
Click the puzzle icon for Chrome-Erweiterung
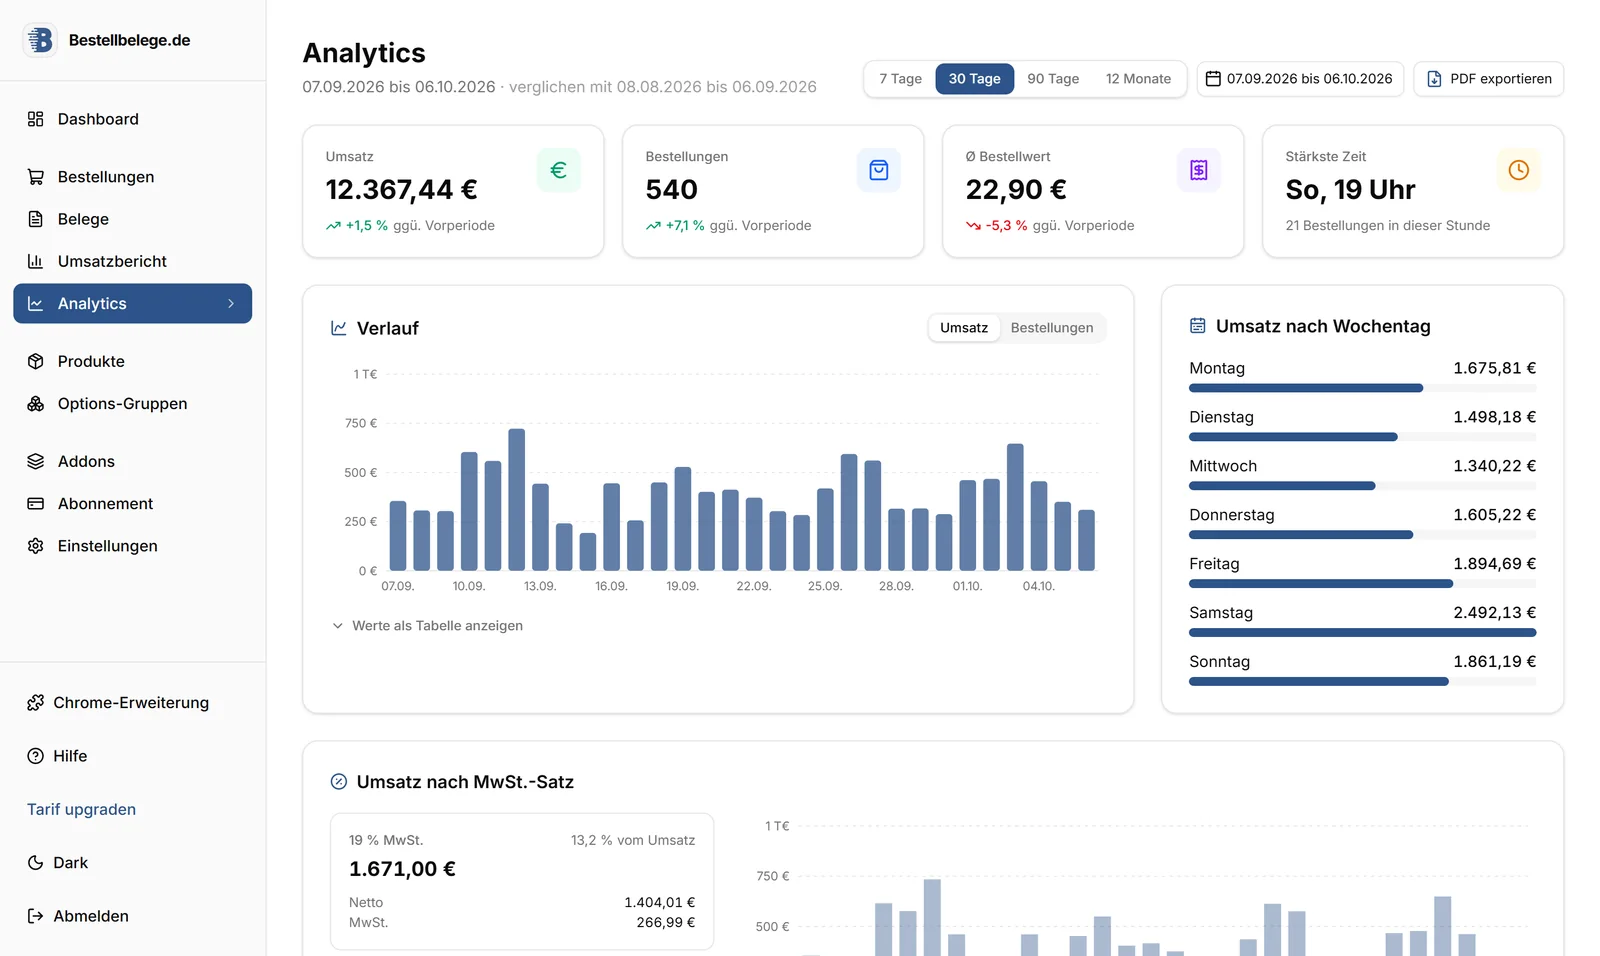click(x=36, y=703)
